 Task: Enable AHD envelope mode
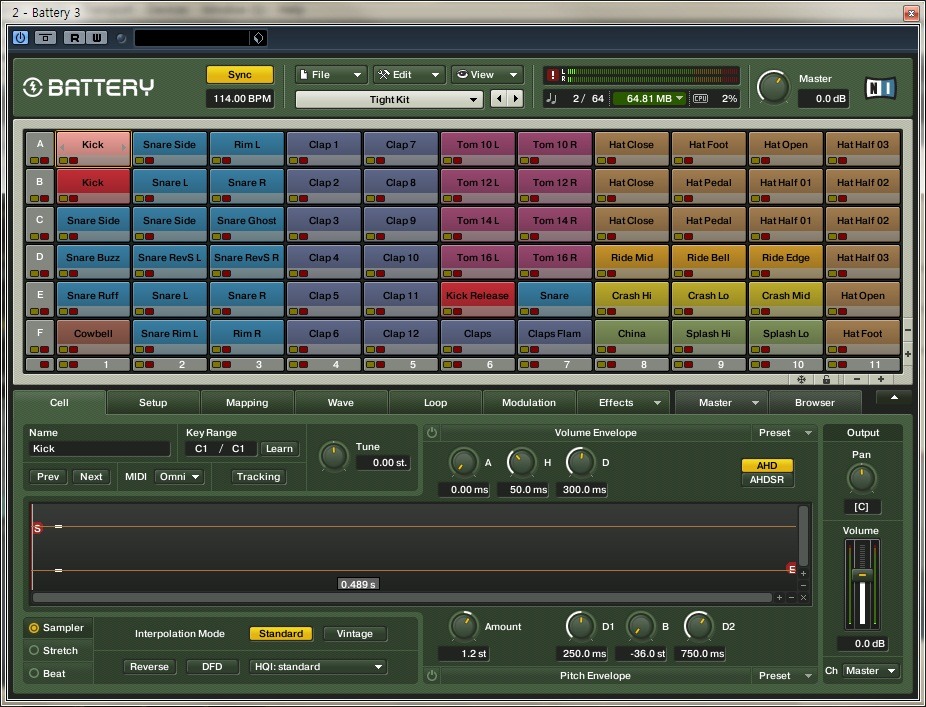point(767,465)
